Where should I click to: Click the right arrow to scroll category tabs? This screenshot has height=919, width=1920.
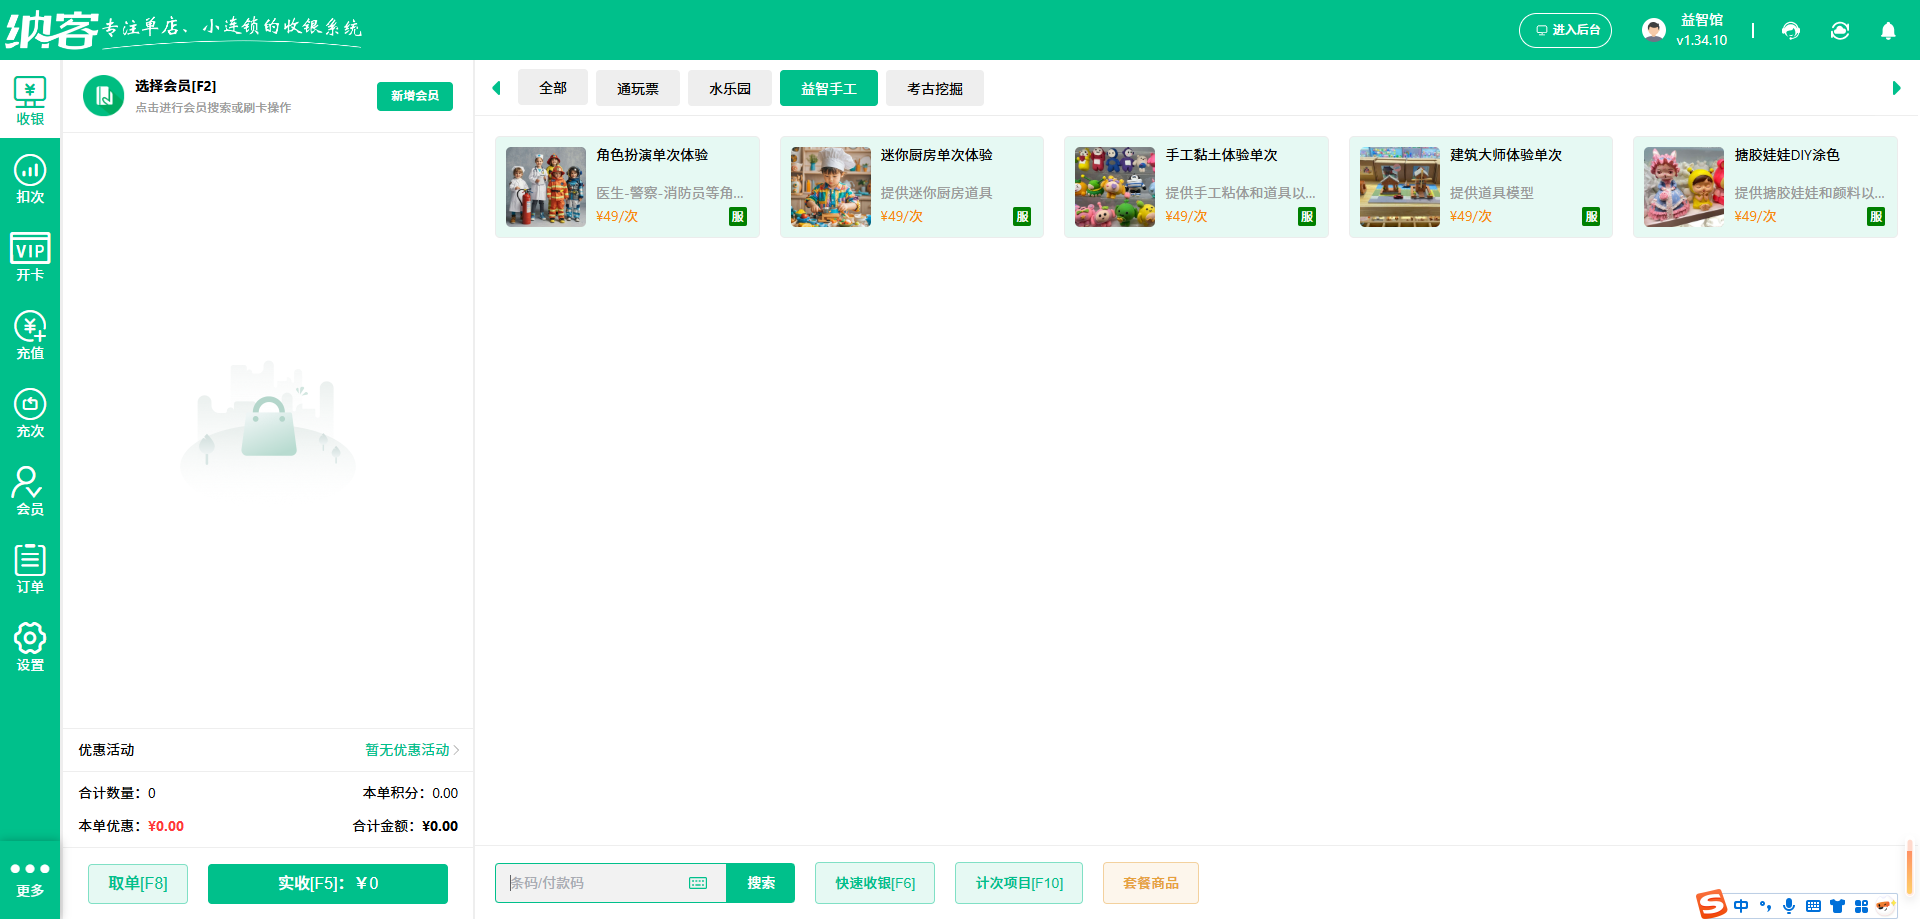(1896, 88)
